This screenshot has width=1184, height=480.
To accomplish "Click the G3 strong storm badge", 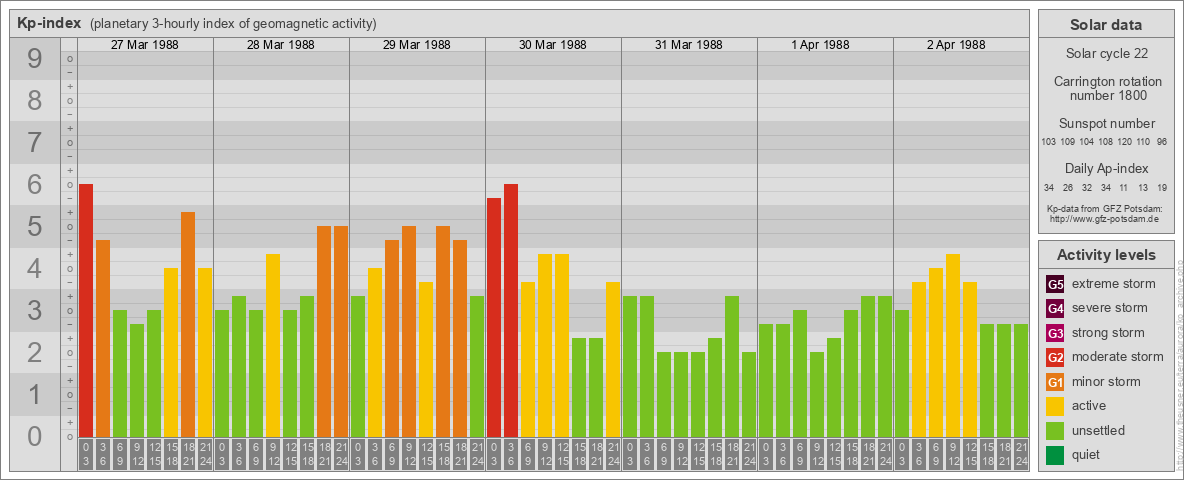I will [x=1055, y=333].
